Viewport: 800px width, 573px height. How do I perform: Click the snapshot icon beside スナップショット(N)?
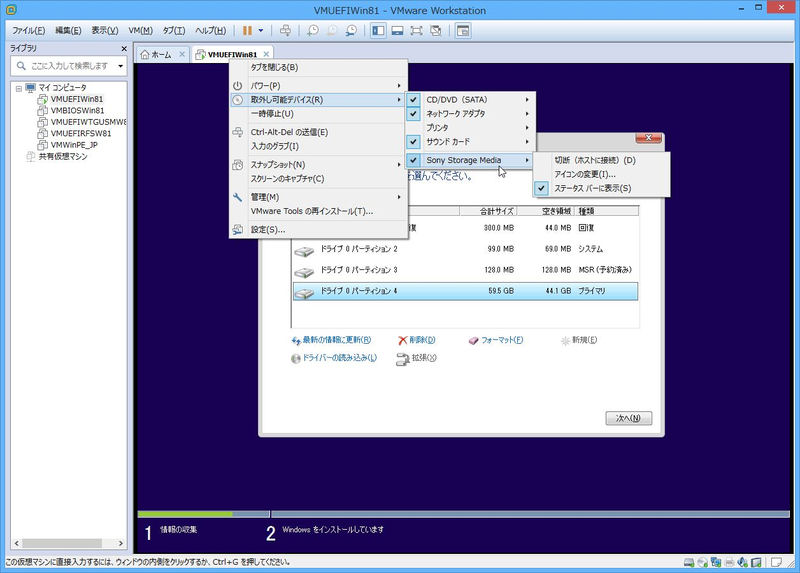coord(237,165)
